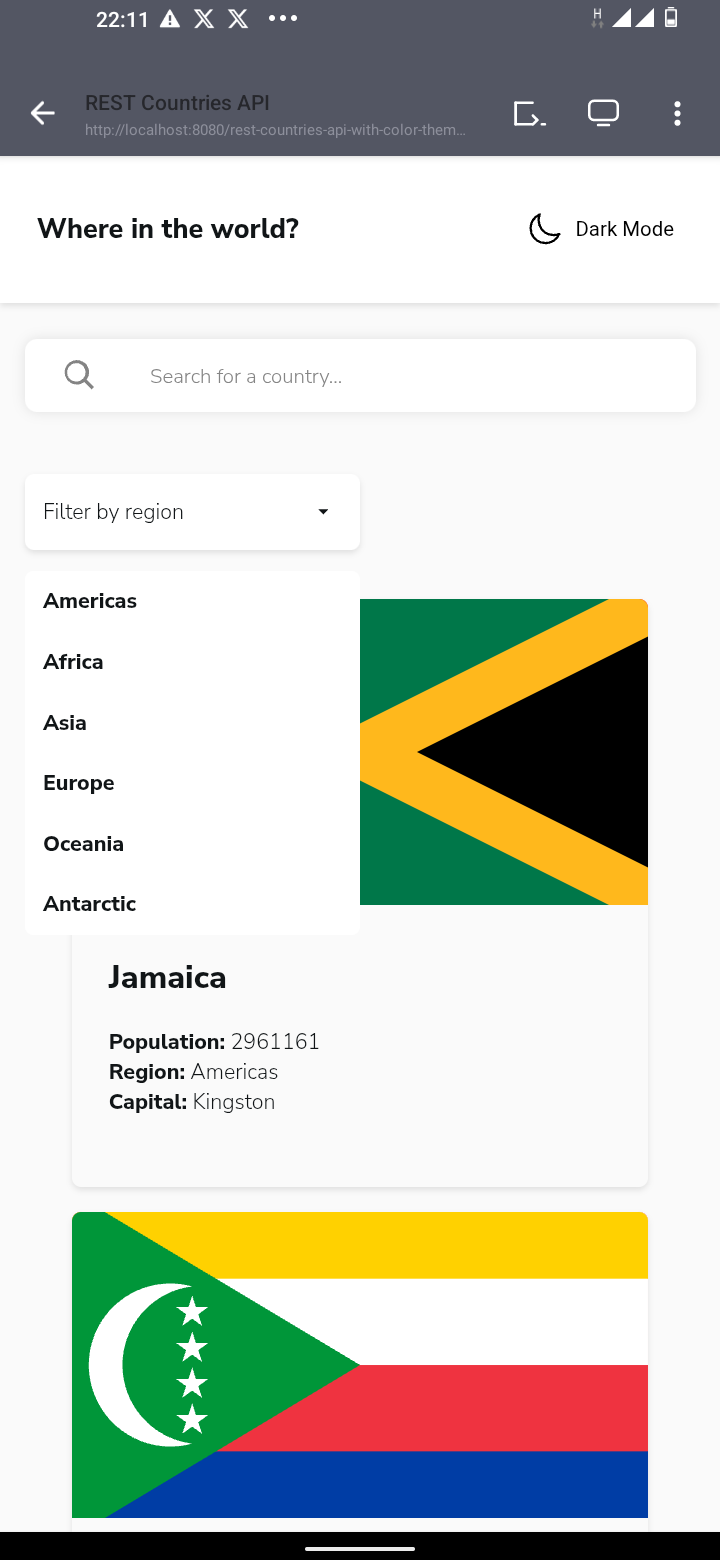
Task: Tap the battery status icon
Action: 671,18
